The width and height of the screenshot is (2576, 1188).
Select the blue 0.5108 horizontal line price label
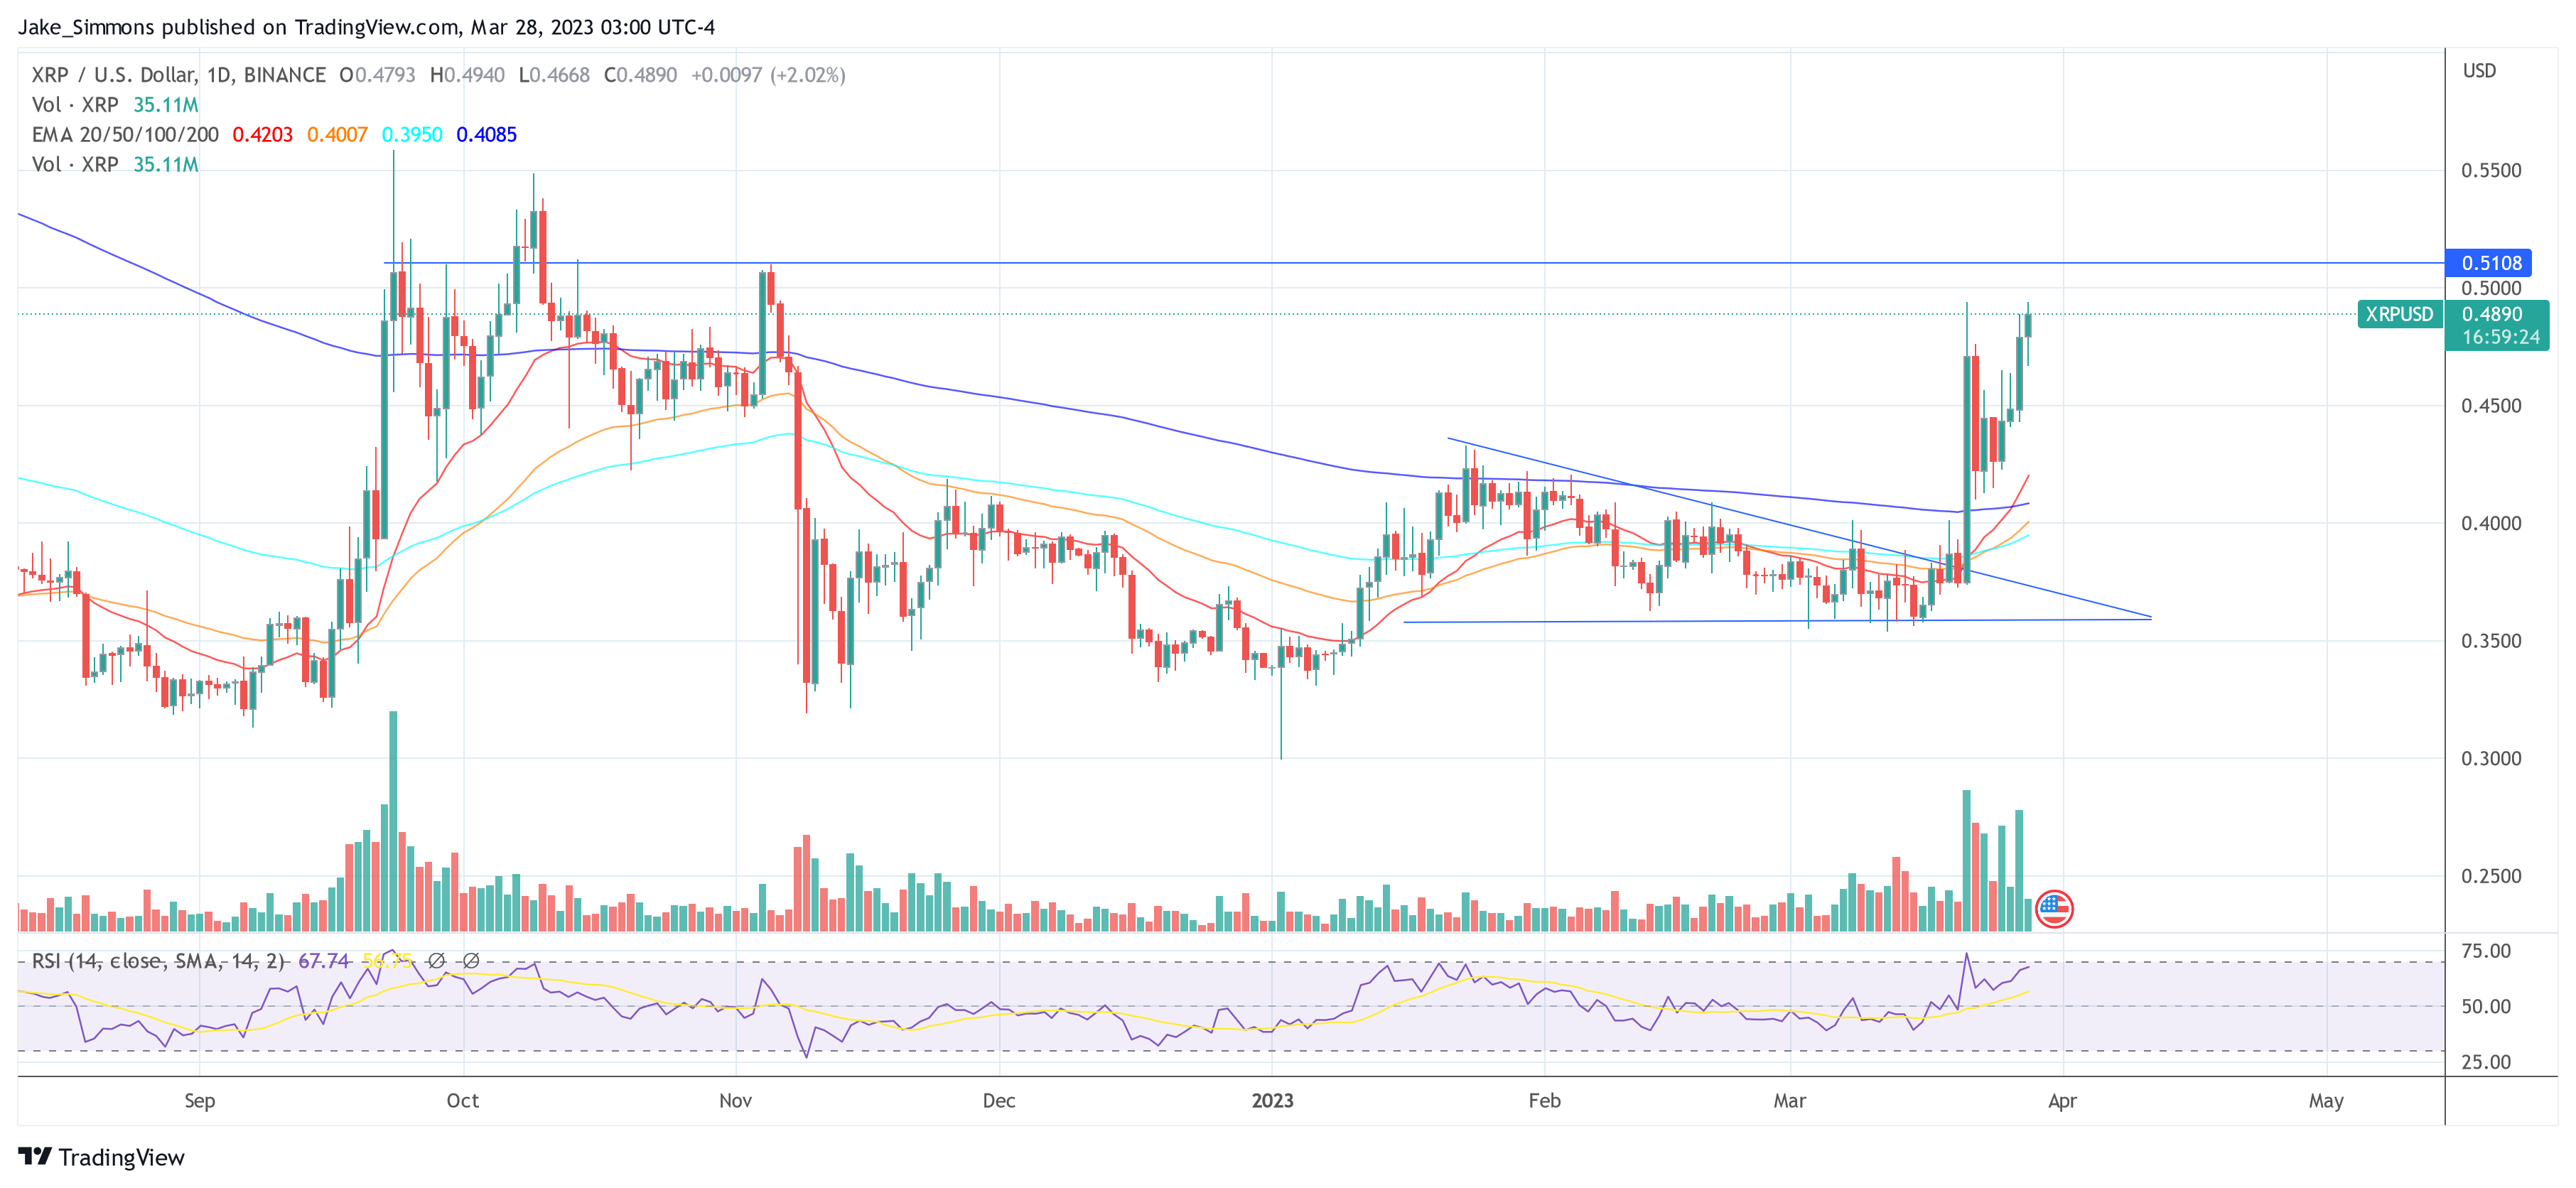pyautogui.click(x=2488, y=263)
